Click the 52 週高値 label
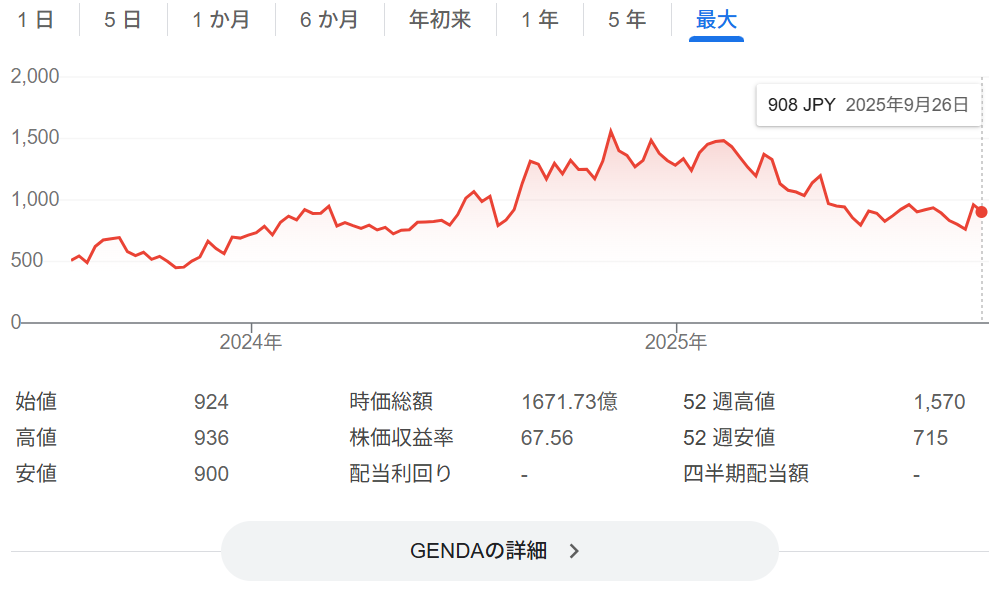The width and height of the screenshot is (993, 592). pos(729,402)
